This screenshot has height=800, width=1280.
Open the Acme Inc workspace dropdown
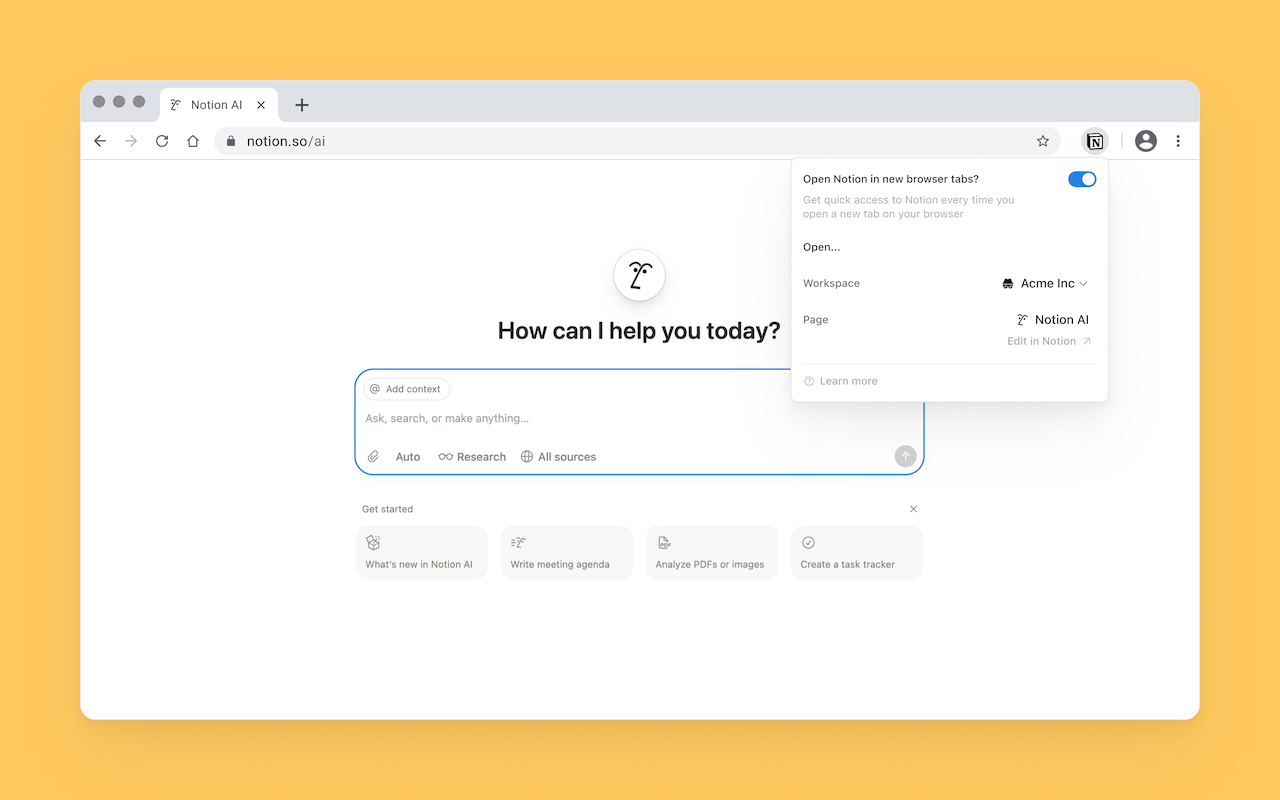[x=1045, y=283]
